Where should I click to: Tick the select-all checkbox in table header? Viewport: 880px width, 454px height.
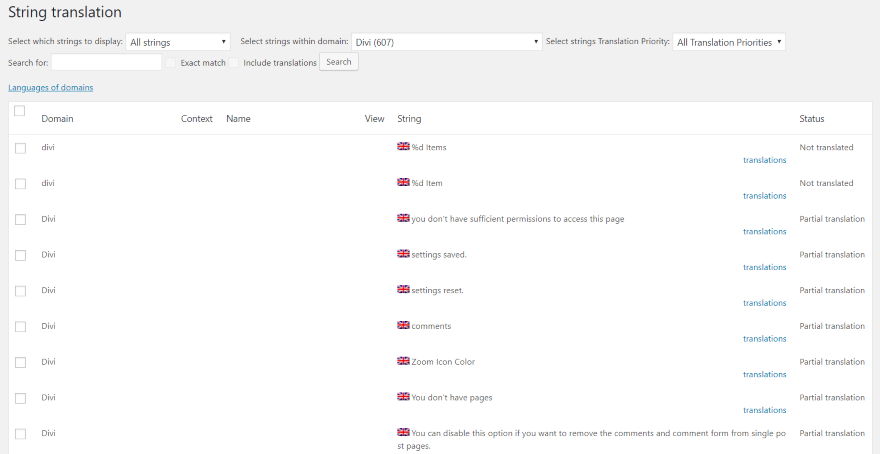click(20, 111)
